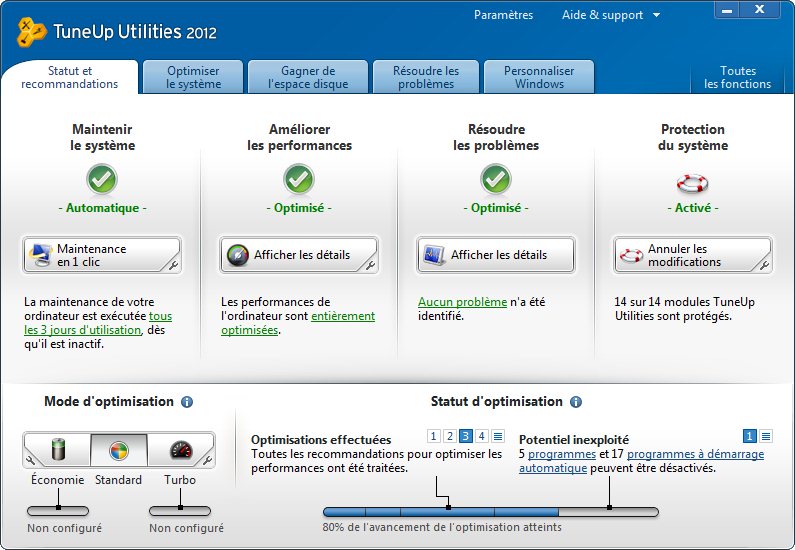The width and height of the screenshot is (795, 550).
Task: Click the - Automatique - status text
Action: tap(102, 208)
